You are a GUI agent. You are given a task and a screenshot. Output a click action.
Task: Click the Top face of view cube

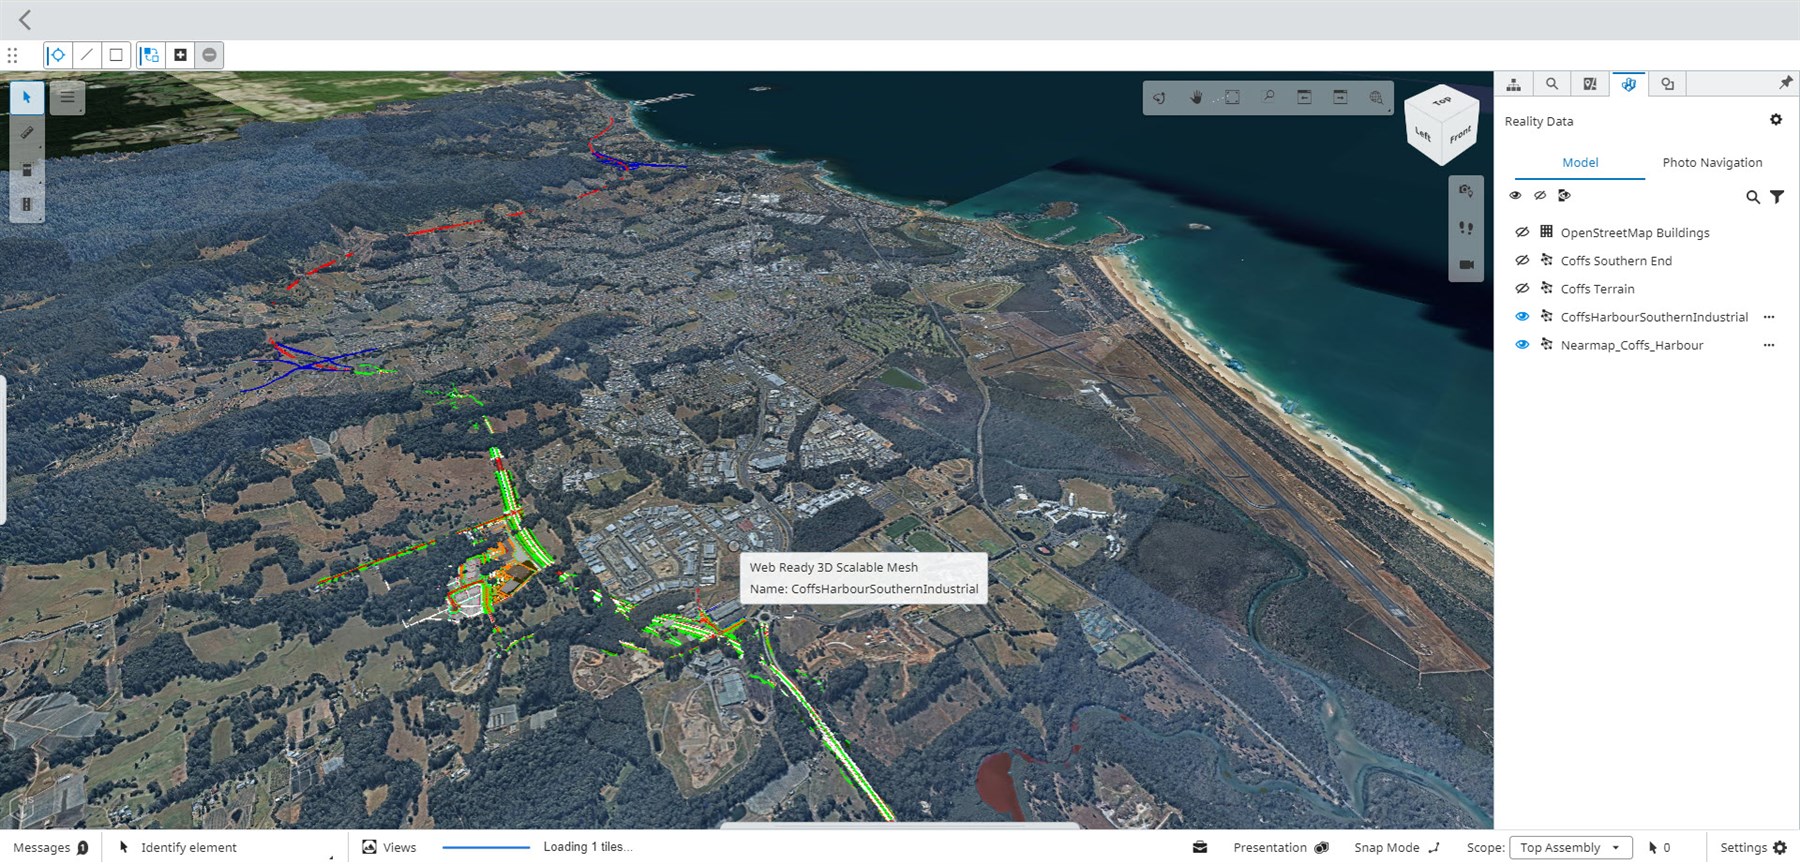[x=1442, y=101]
